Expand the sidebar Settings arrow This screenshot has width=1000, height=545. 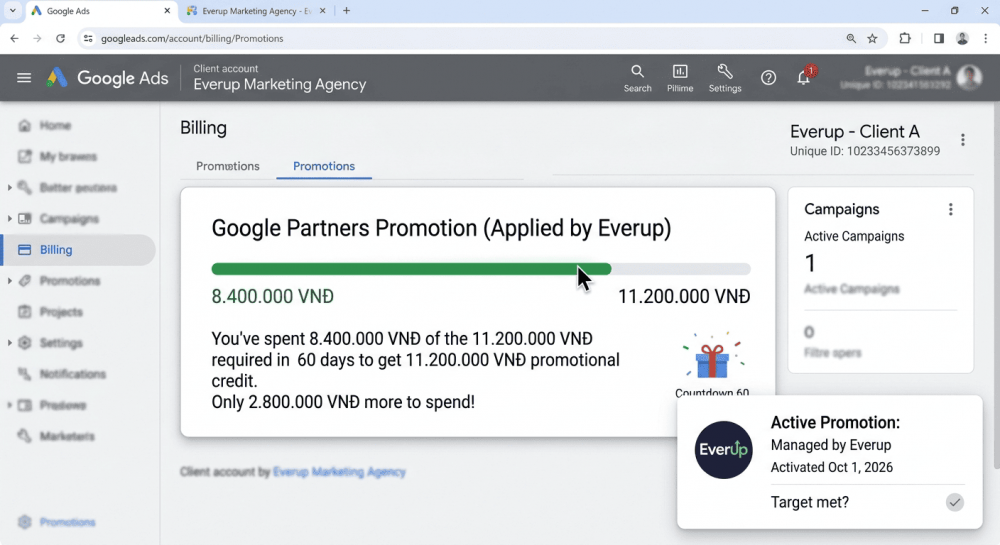click(10, 343)
